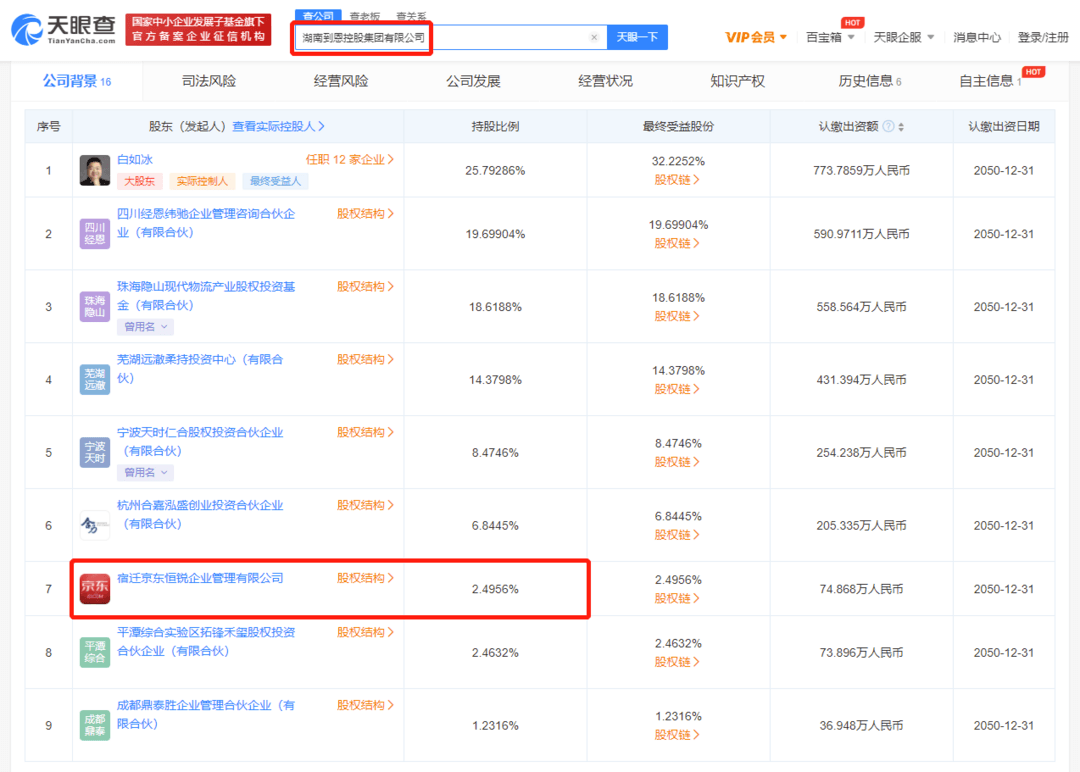
Task: Open 杭州合嘉泓盛创业投资合伙企业 link
Action: point(200,515)
